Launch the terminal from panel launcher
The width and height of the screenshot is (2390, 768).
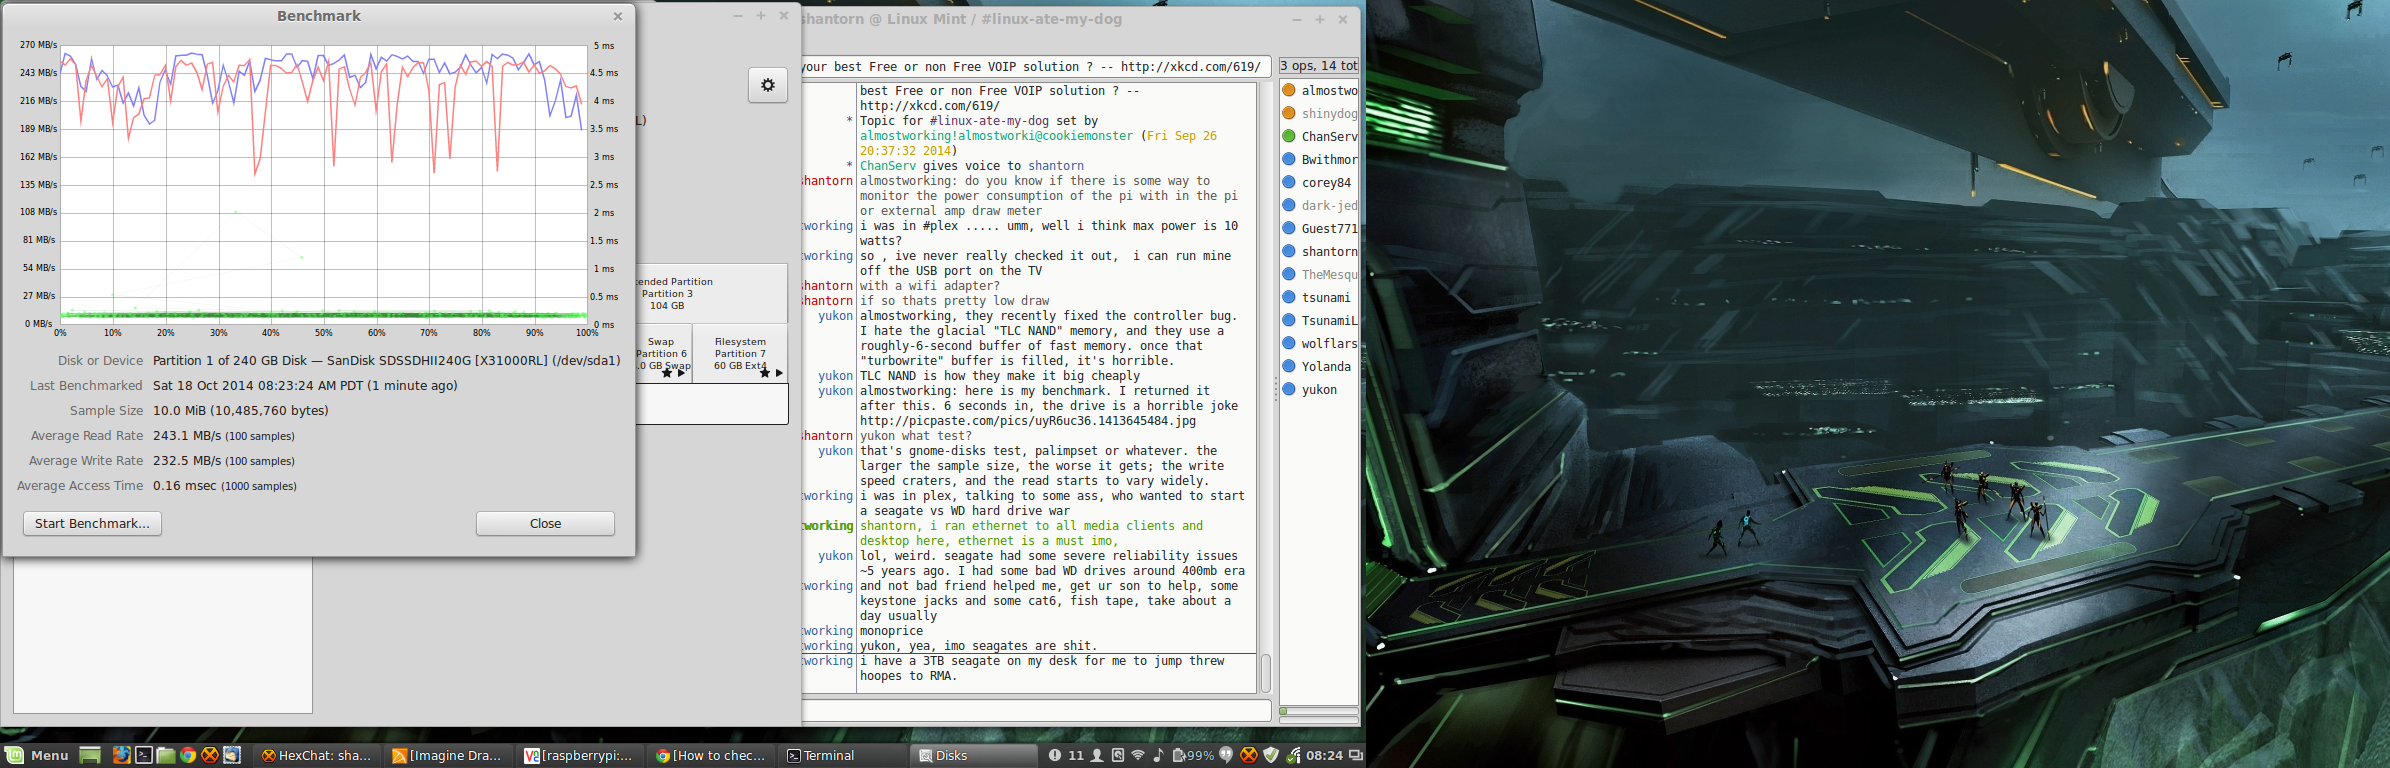pos(143,755)
